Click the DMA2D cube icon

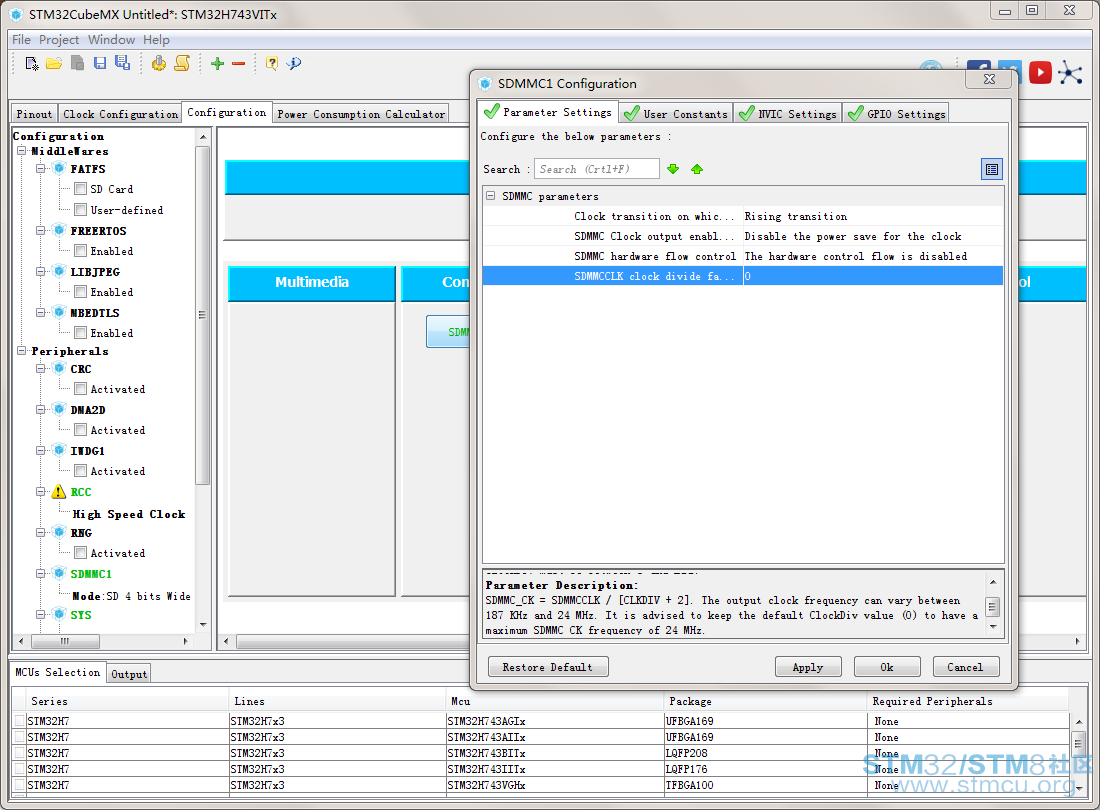[x=59, y=410]
